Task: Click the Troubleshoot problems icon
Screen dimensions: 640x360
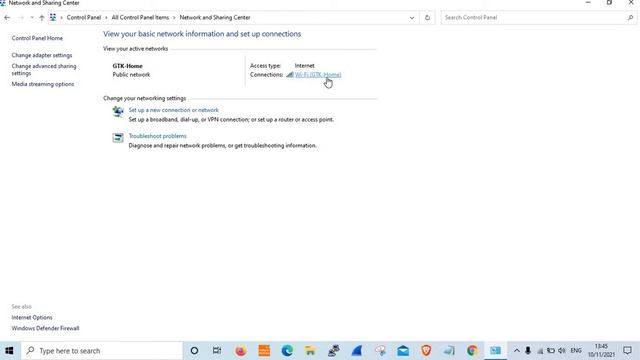Action: click(118, 138)
